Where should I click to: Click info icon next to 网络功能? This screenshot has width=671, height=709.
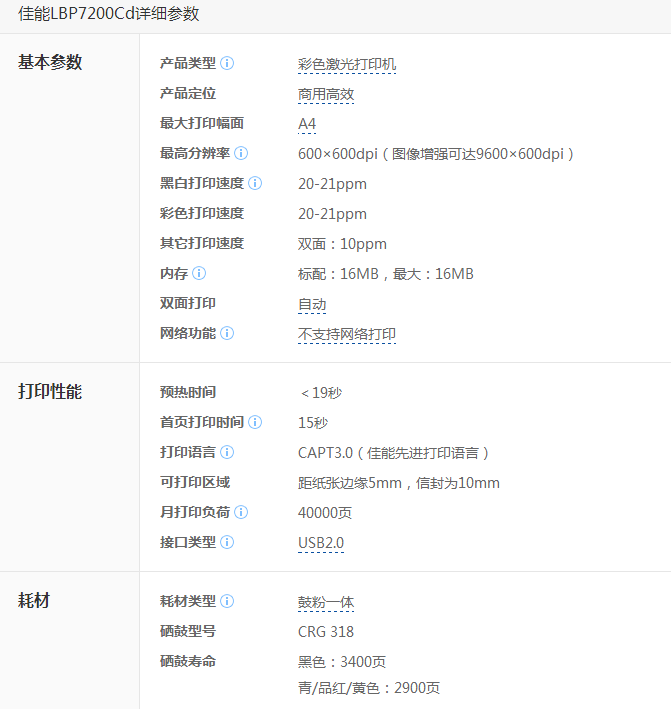(x=227, y=333)
